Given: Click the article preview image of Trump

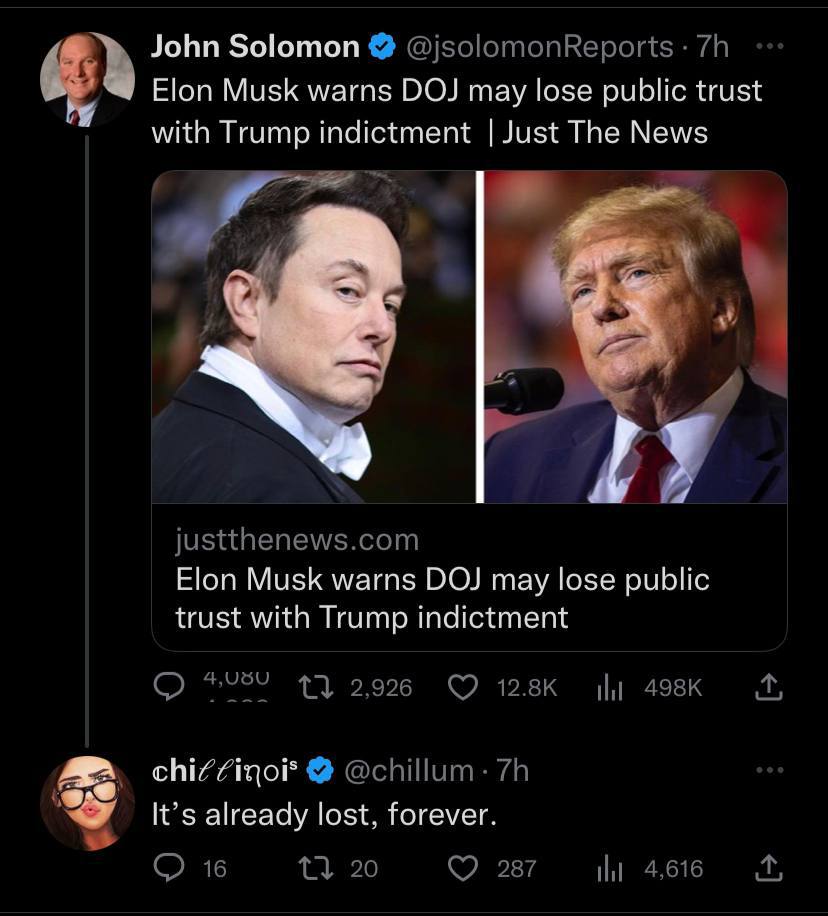Looking at the screenshot, I should click(x=636, y=337).
